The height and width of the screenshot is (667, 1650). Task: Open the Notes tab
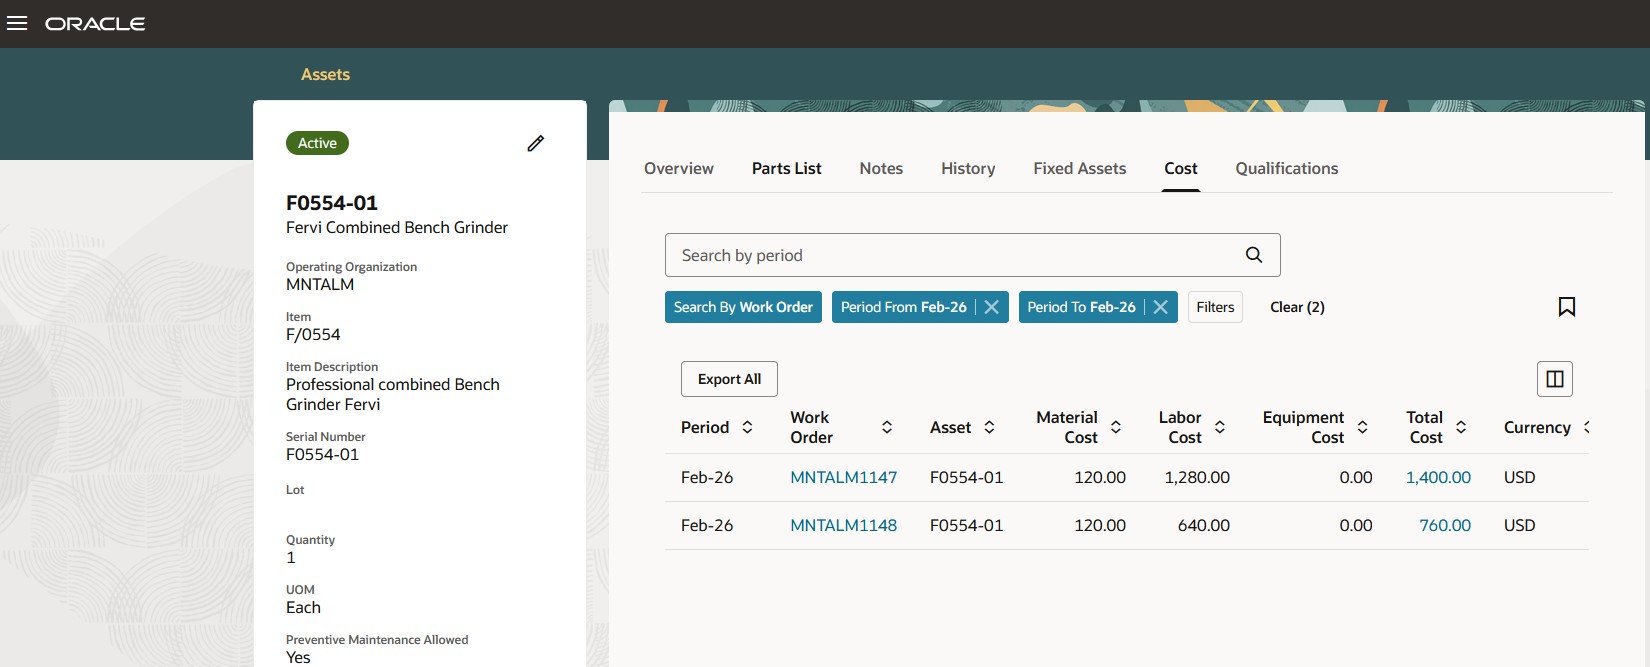click(881, 168)
